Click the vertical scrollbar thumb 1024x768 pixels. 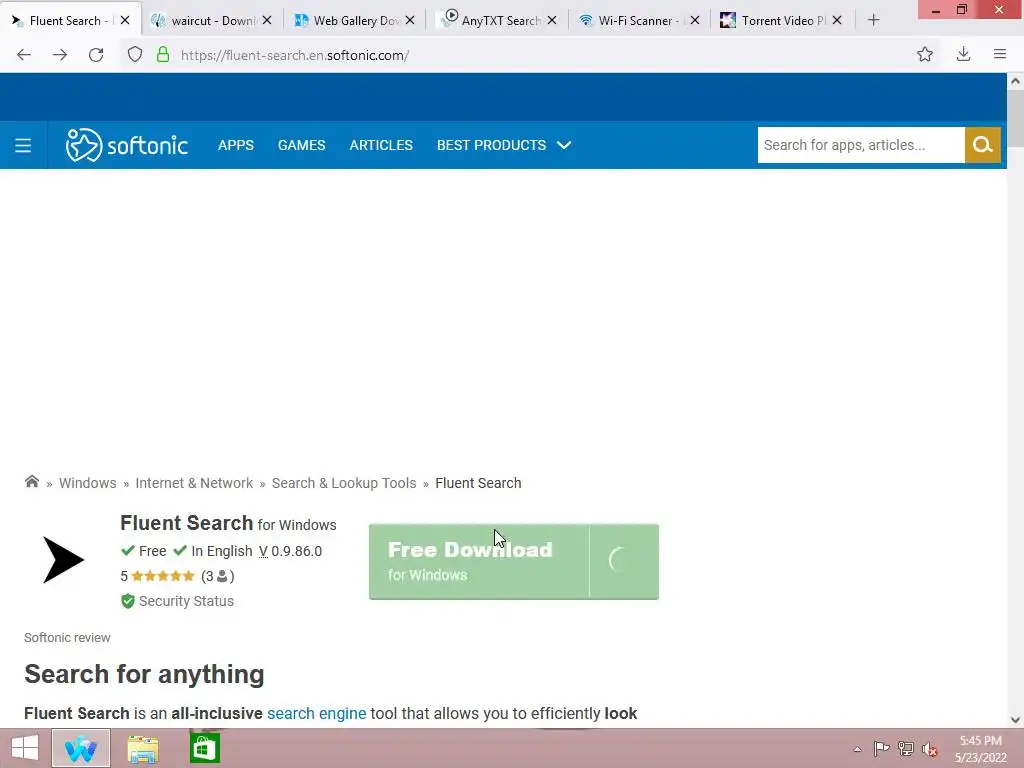pyautogui.click(x=1015, y=118)
